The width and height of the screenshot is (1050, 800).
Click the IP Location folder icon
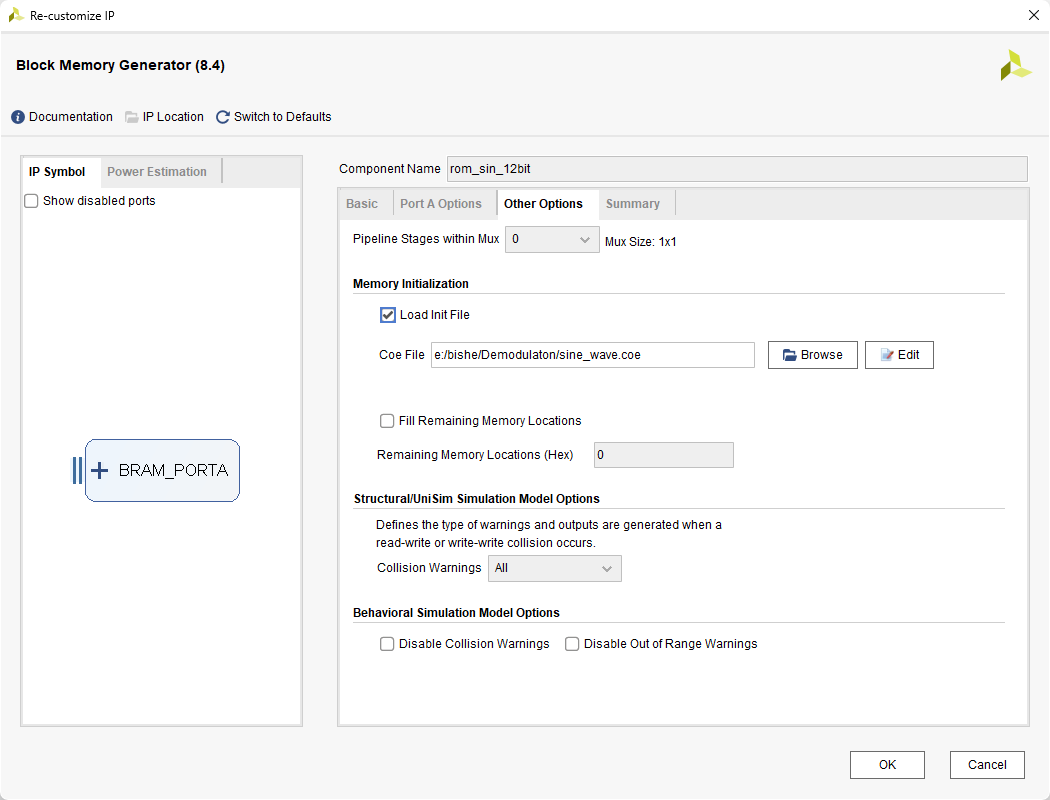(132, 117)
